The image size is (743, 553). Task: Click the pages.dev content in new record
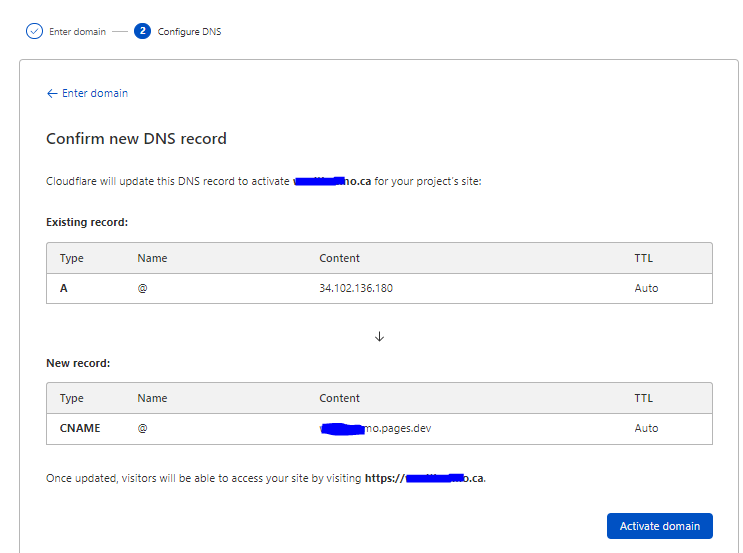[x=375, y=428]
